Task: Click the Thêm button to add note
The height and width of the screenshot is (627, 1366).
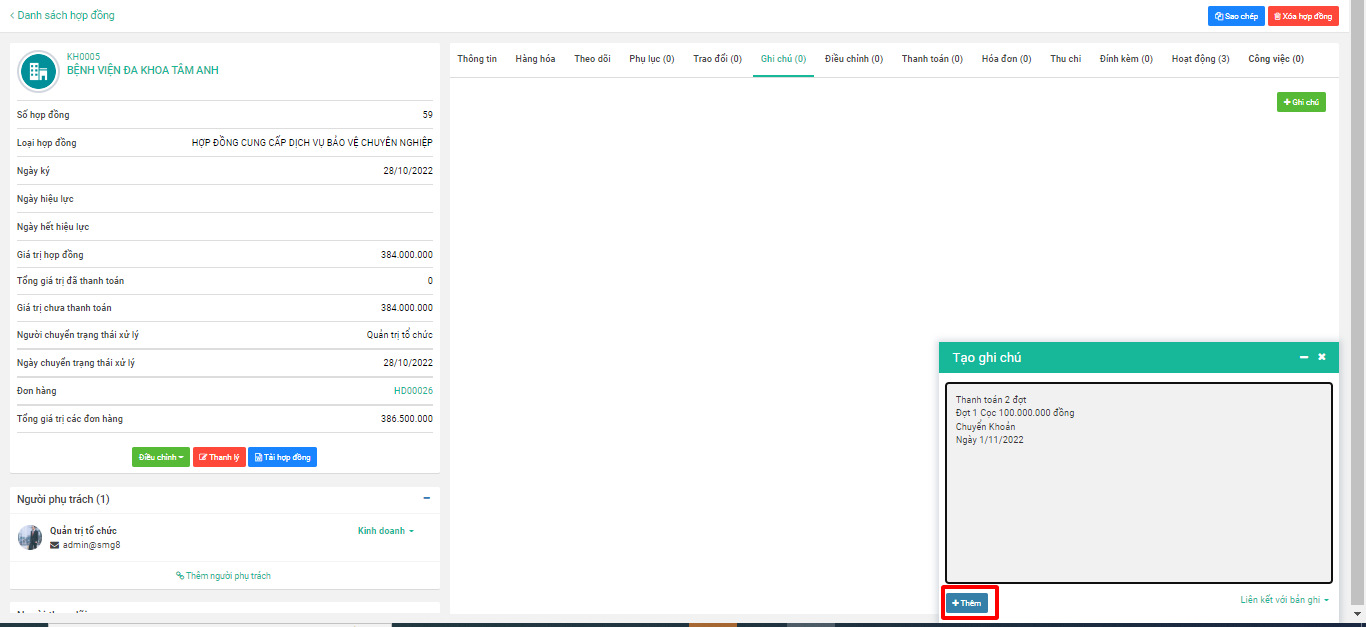Action: (x=967, y=603)
